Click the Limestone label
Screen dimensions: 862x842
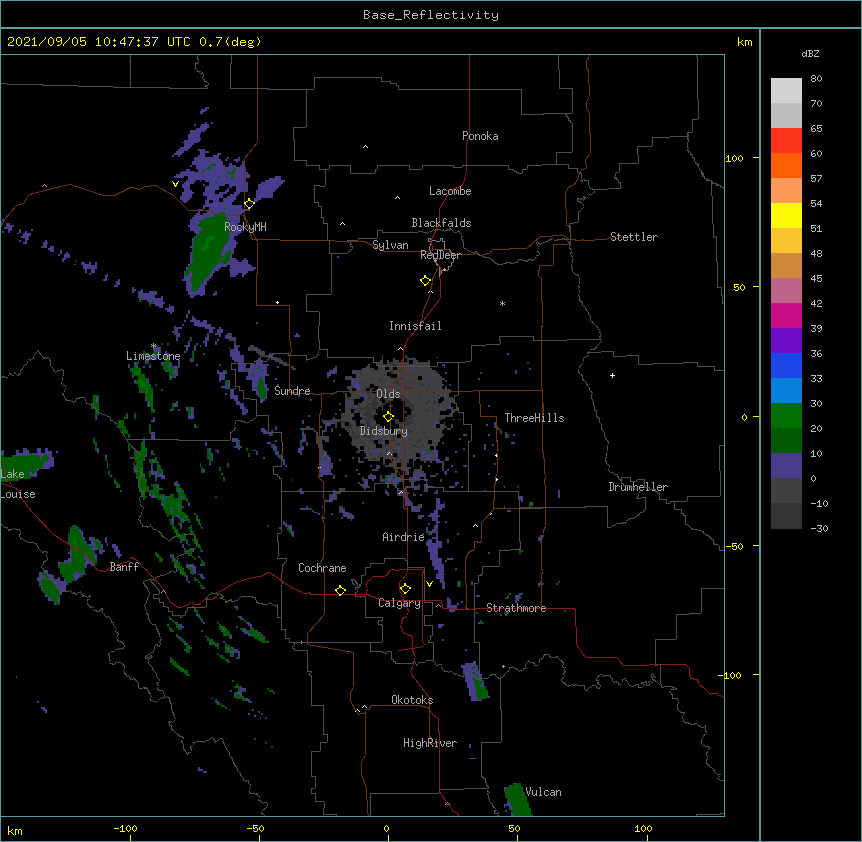click(153, 356)
